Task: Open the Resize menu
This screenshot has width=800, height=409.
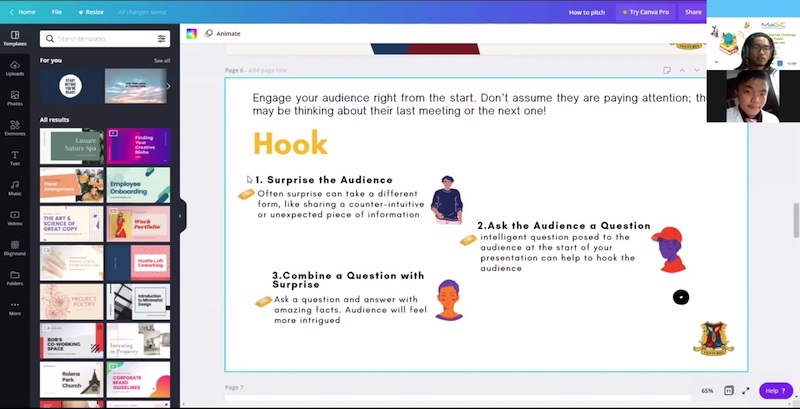Action: [x=91, y=12]
